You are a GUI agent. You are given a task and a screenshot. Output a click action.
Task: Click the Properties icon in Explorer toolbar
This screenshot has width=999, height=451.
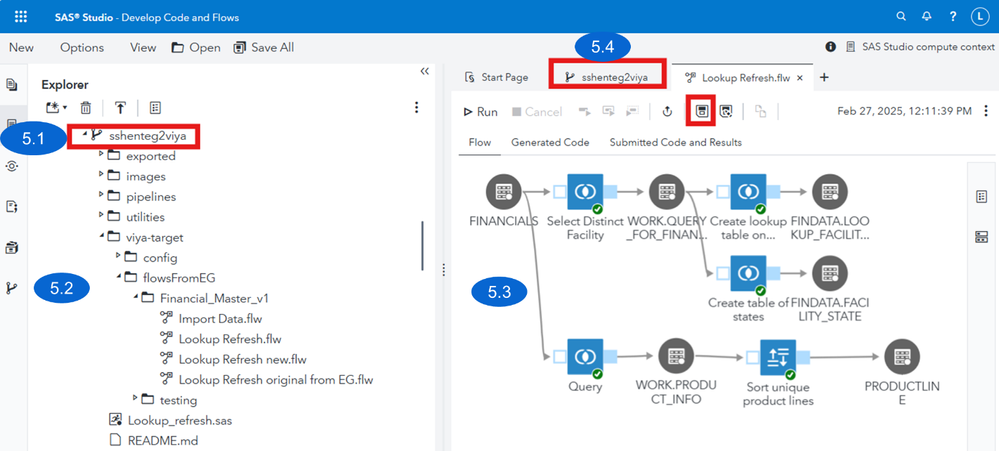[155, 108]
